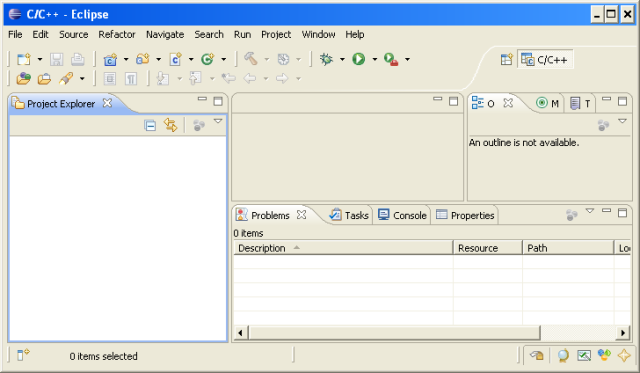
Task: Switch to the Console tab
Action: click(402, 215)
